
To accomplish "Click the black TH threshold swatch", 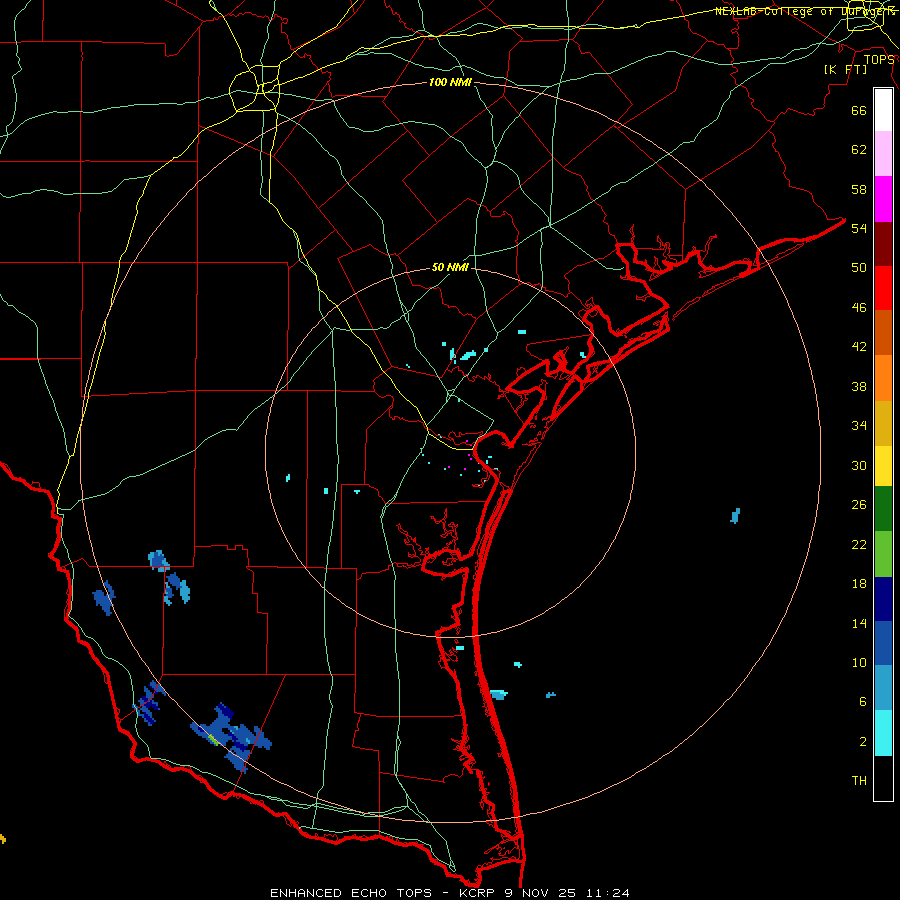I will [883, 778].
